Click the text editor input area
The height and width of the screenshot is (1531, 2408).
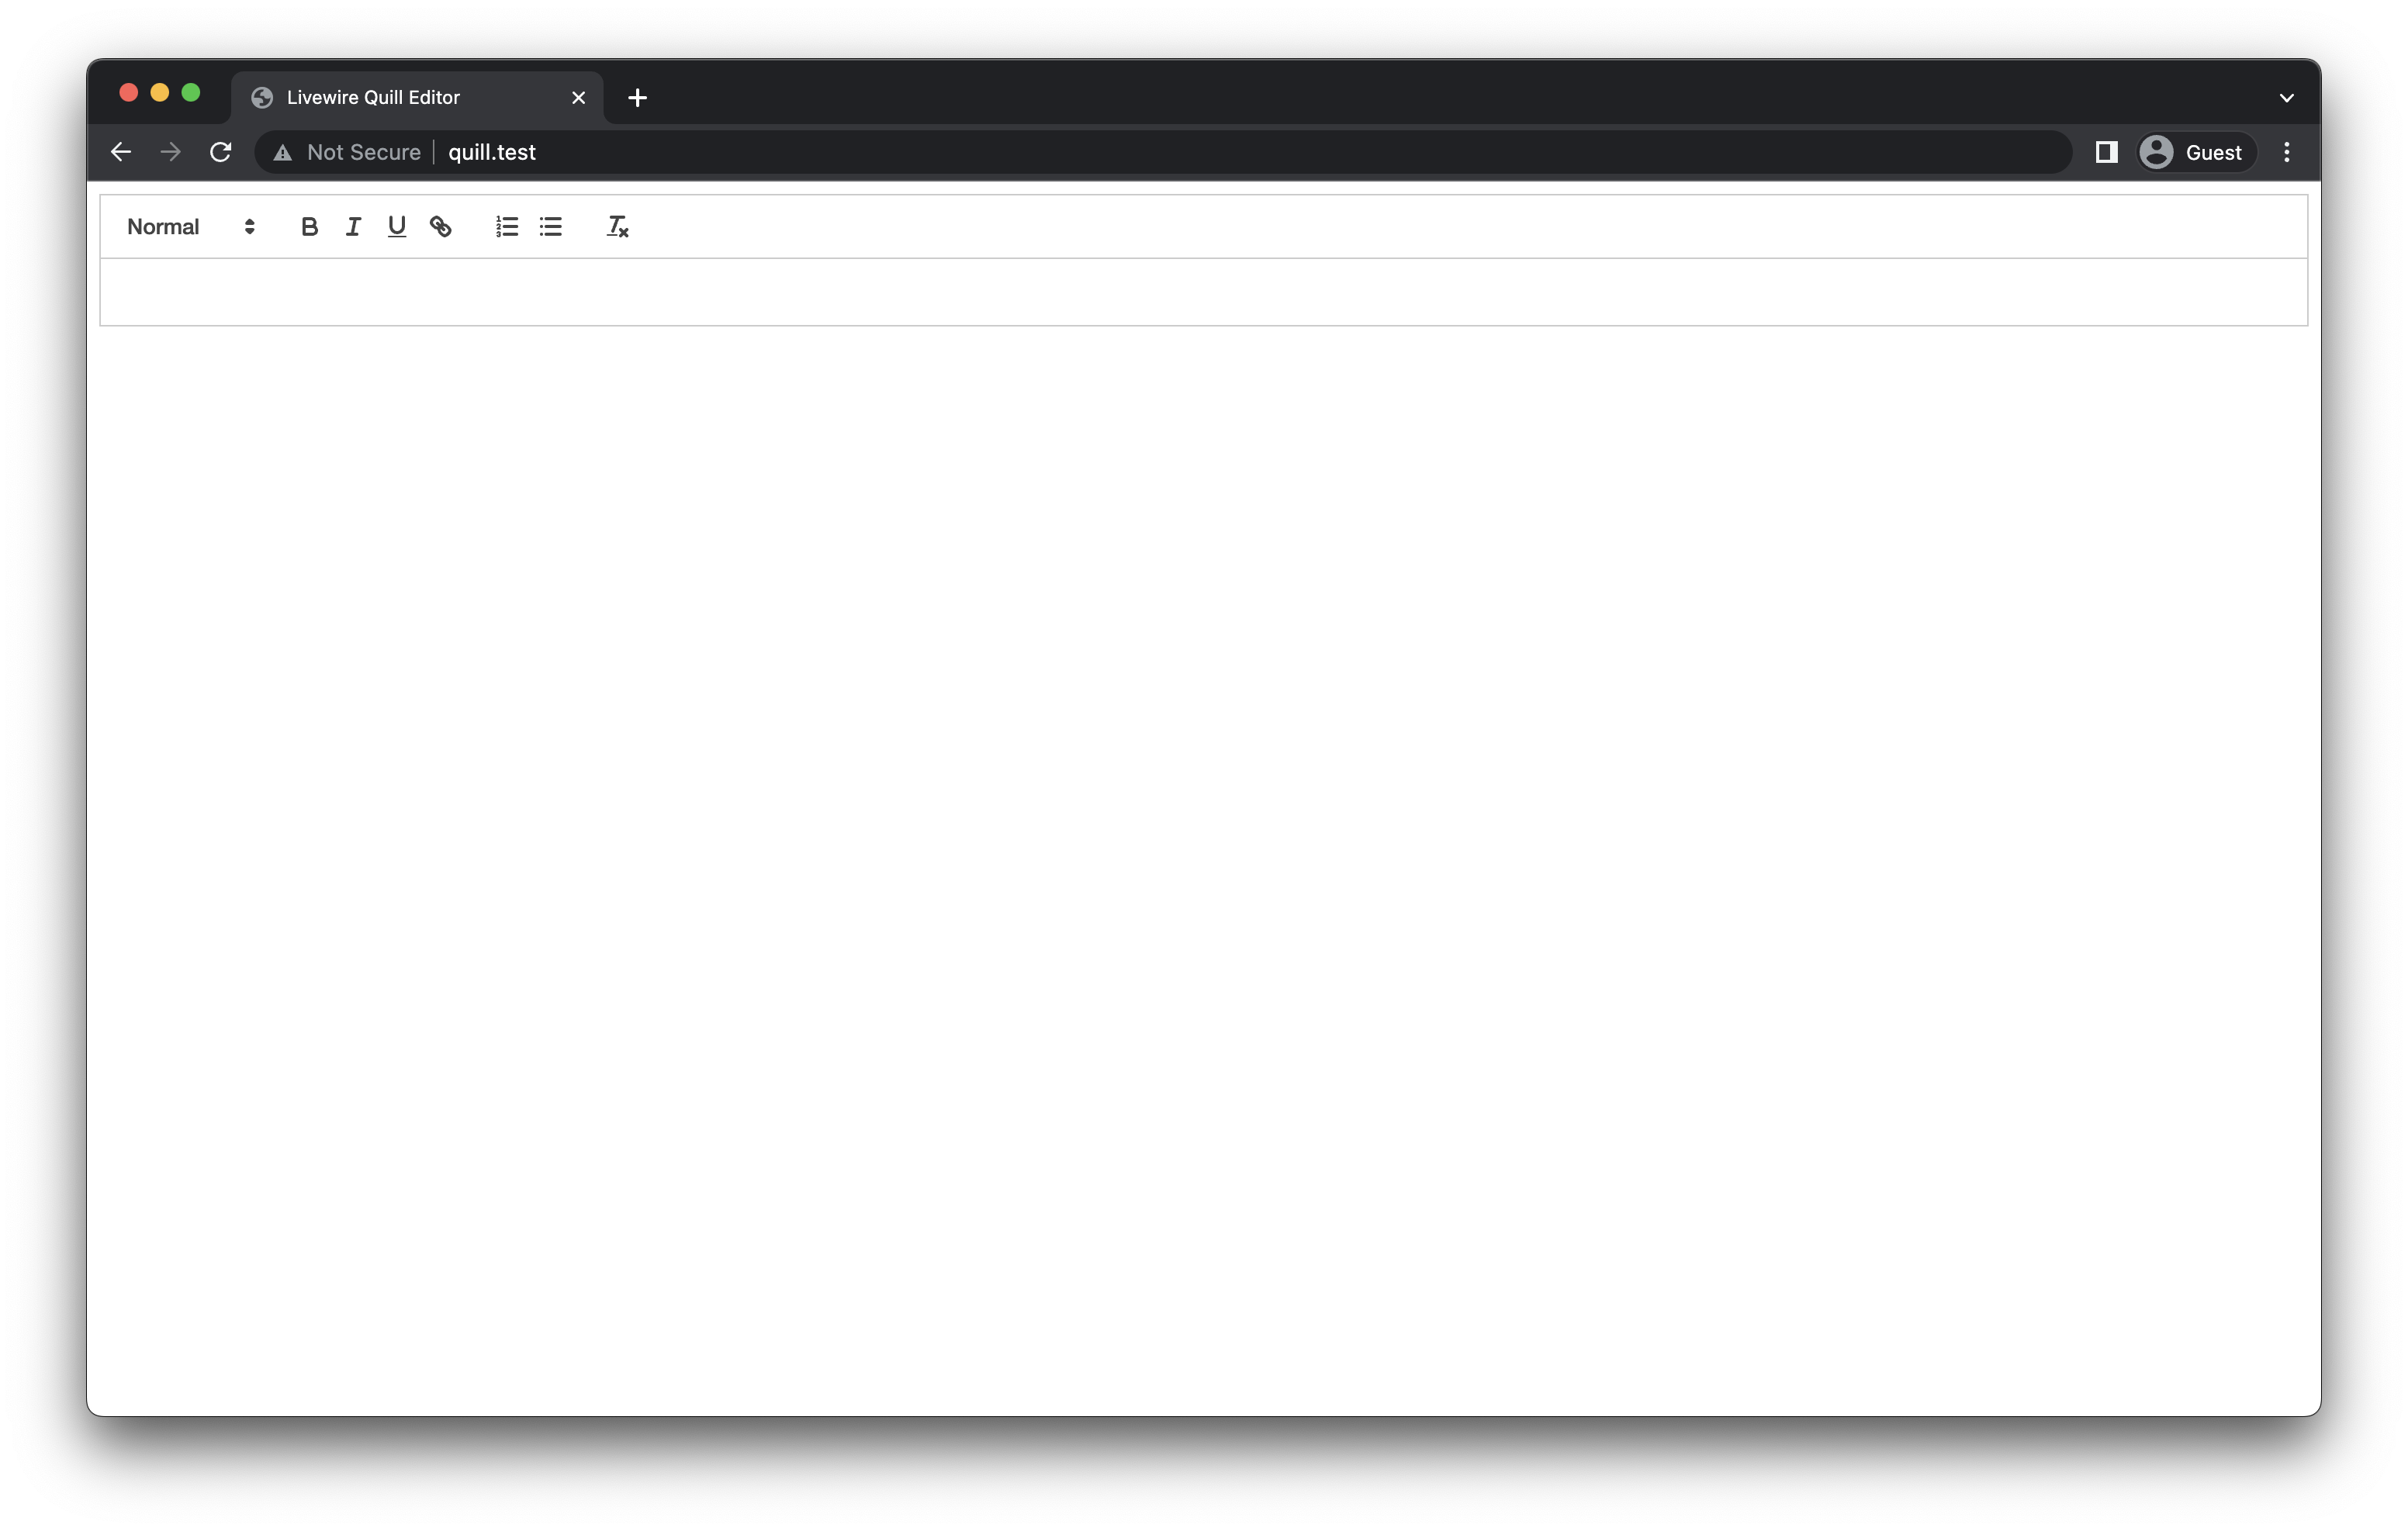click(x=1204, y=291)
